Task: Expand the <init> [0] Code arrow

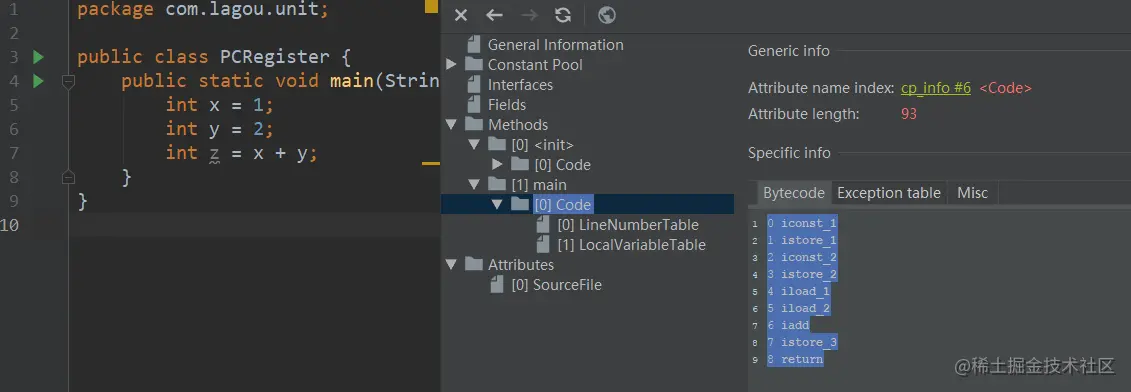Action: [x=498, y=165]
